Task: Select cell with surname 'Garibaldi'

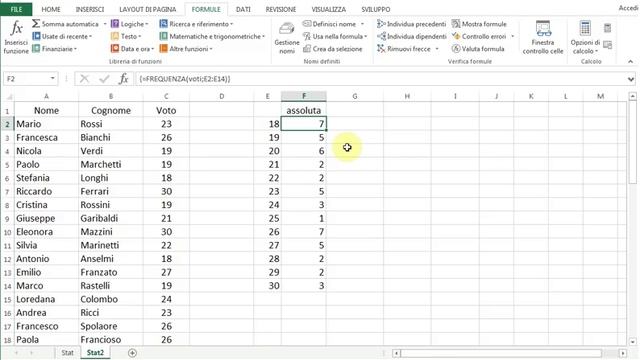Action: coord(111,218)
